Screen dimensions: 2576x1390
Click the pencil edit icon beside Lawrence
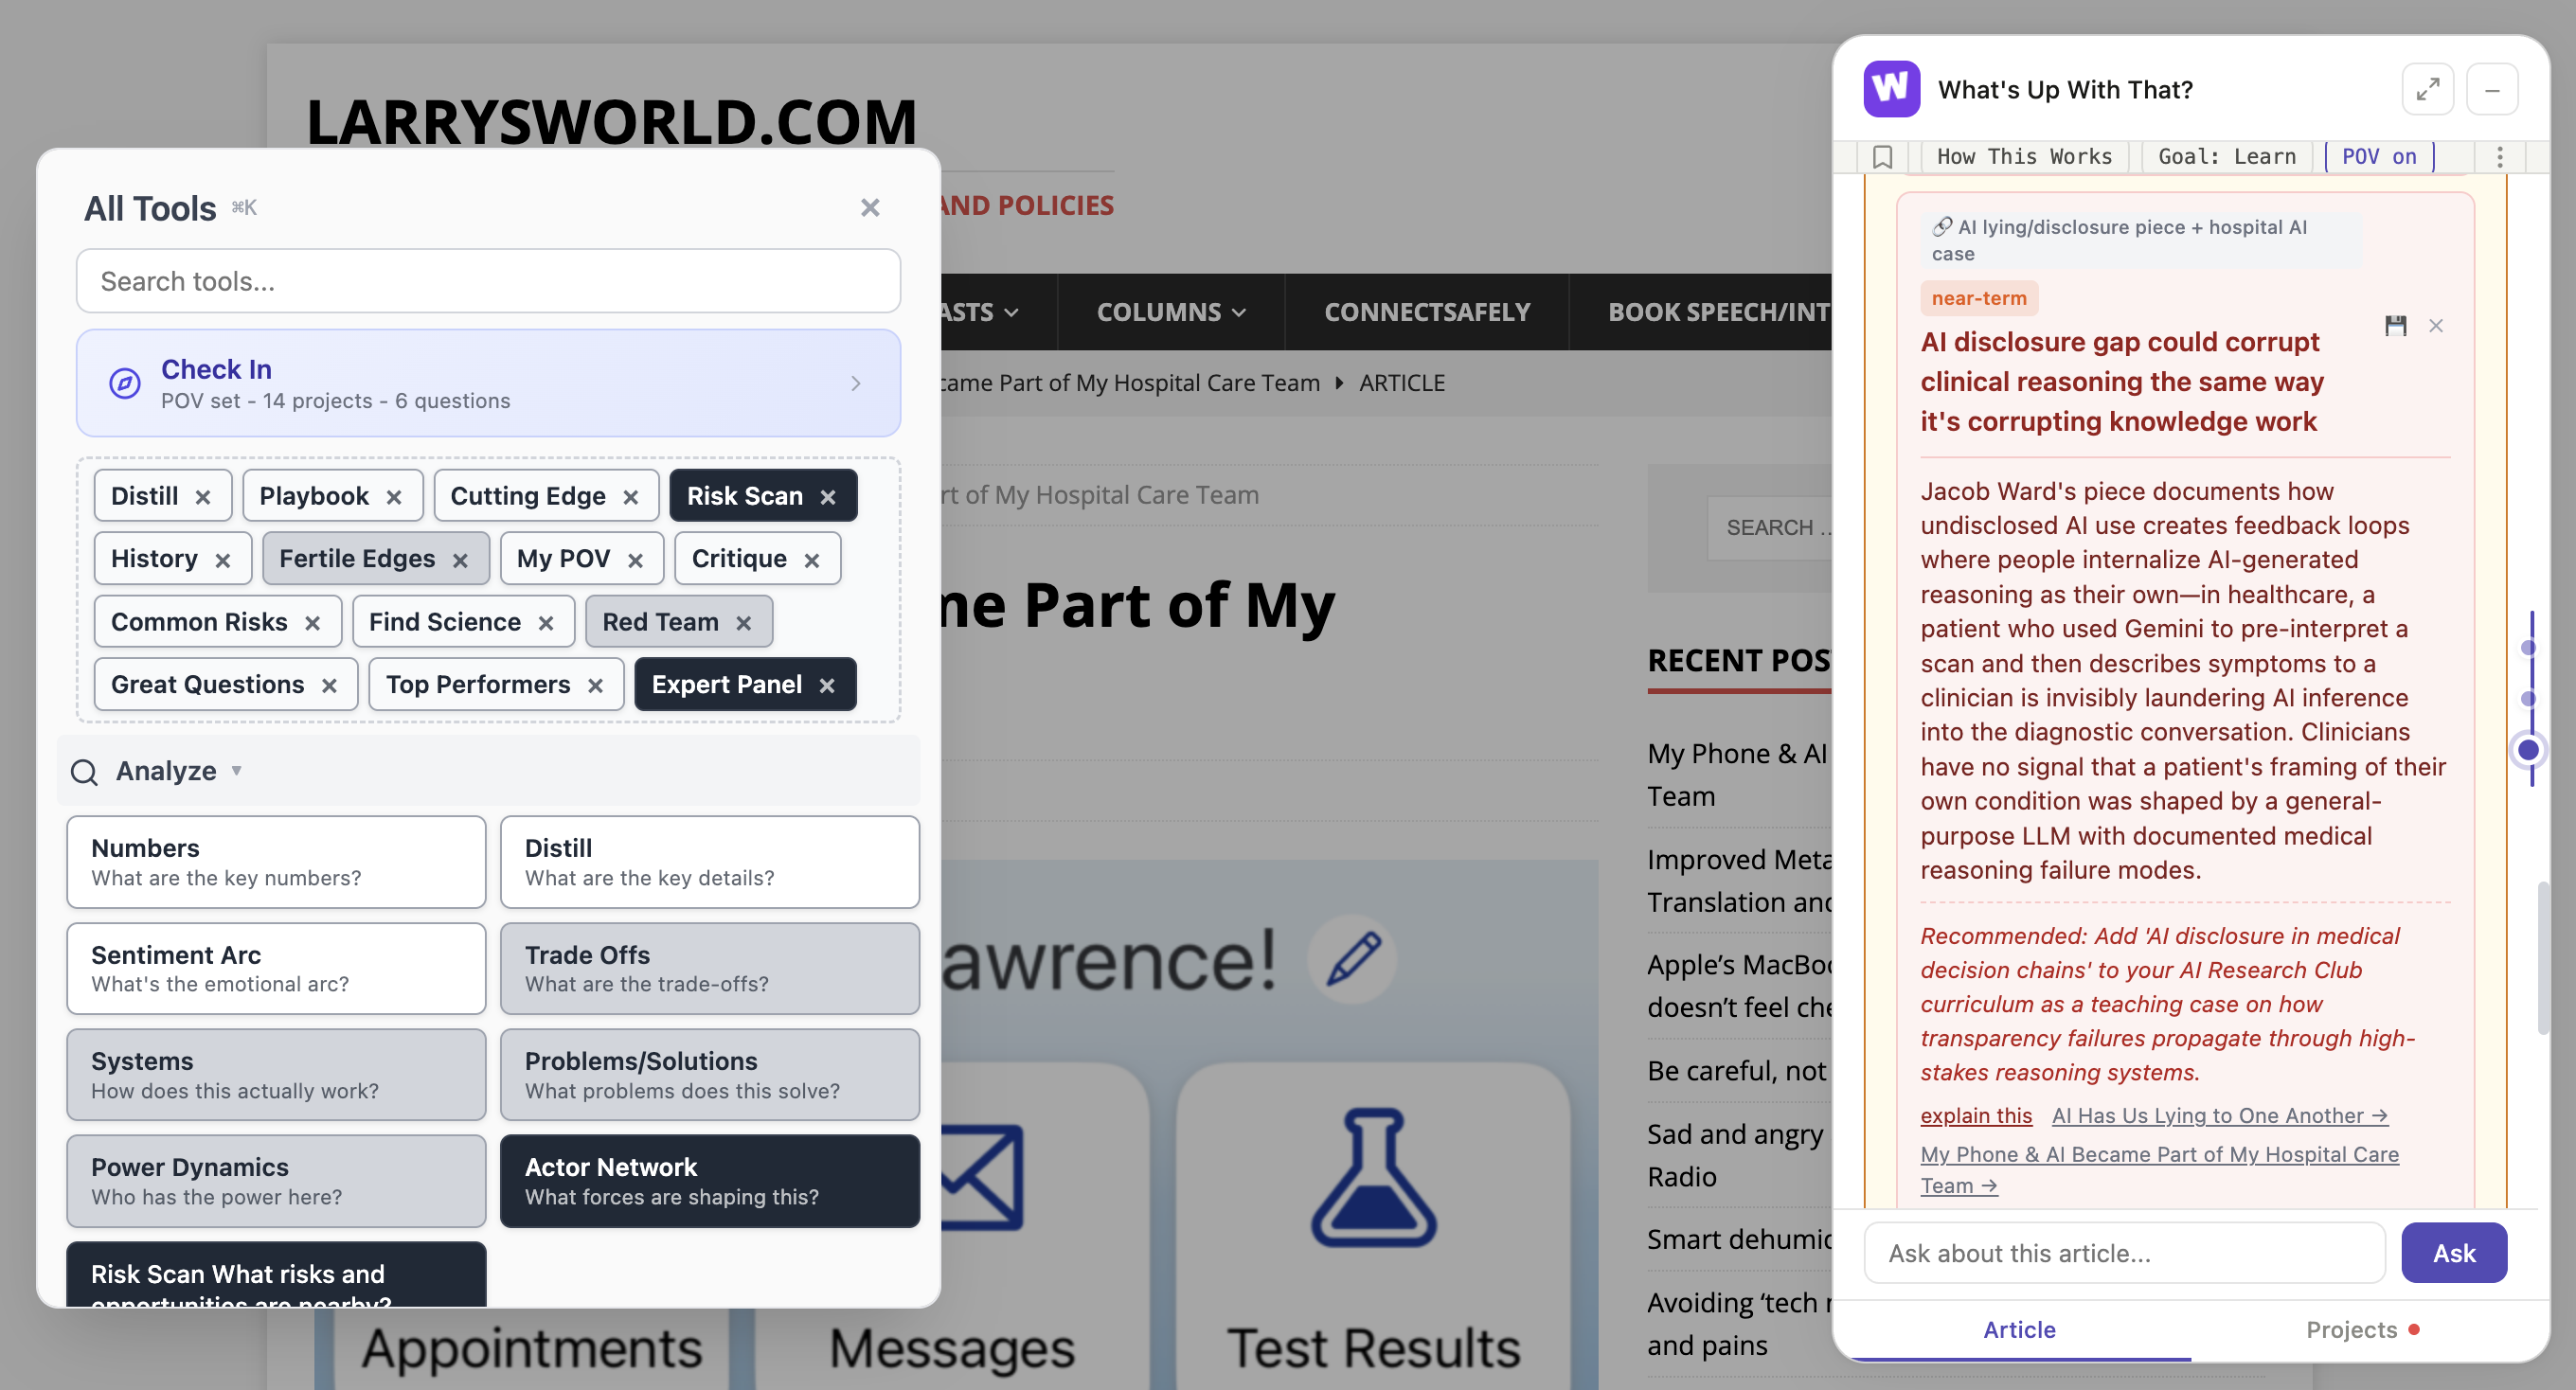click(x=1353, y=958)
